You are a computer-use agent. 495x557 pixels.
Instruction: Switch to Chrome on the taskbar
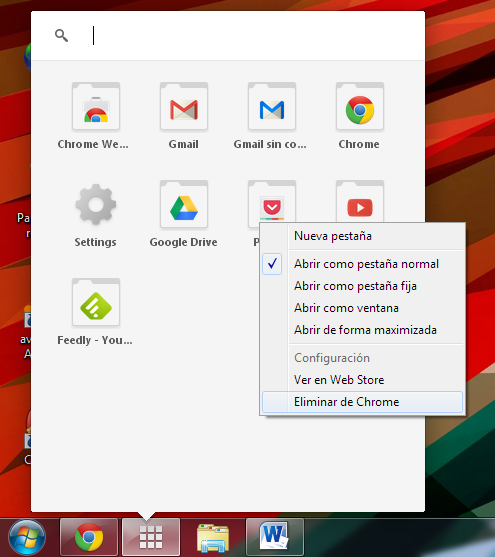(89, 537)
